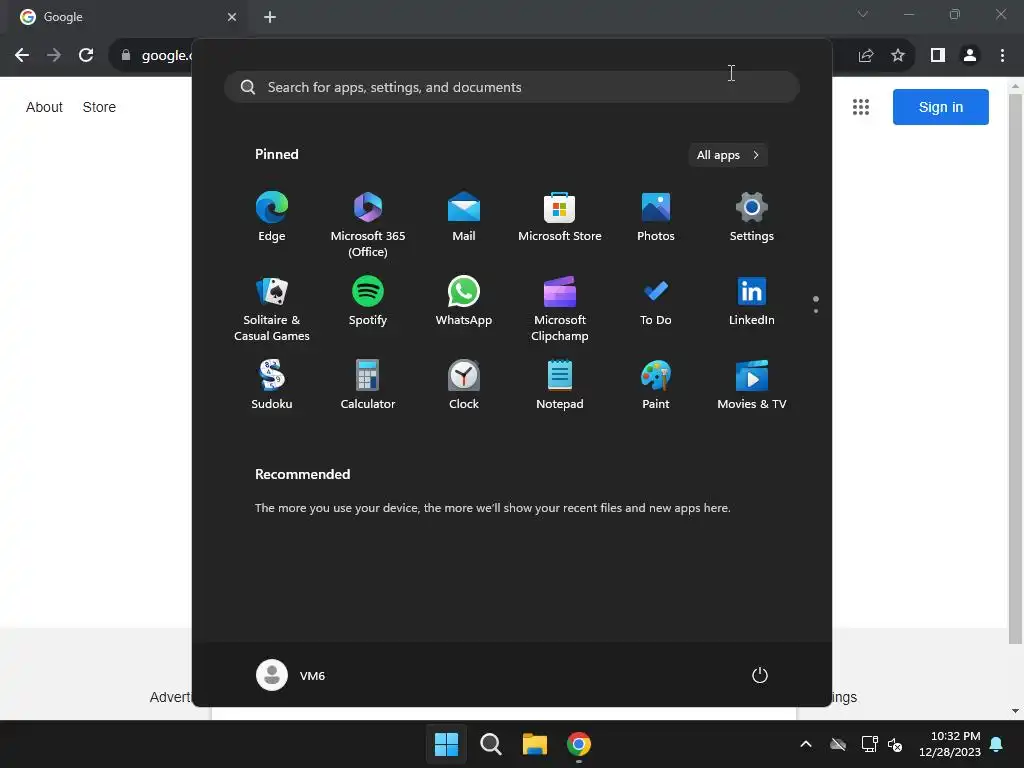Open network status tray icon
1024x768 pixels.
869,744
